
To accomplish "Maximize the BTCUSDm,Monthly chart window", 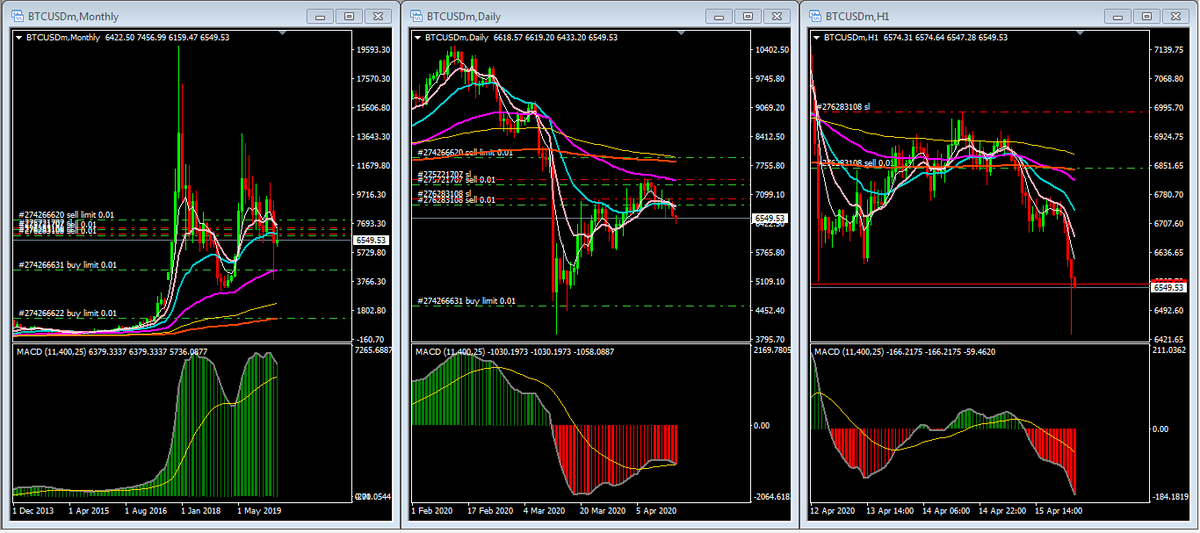I will [349, 16].
